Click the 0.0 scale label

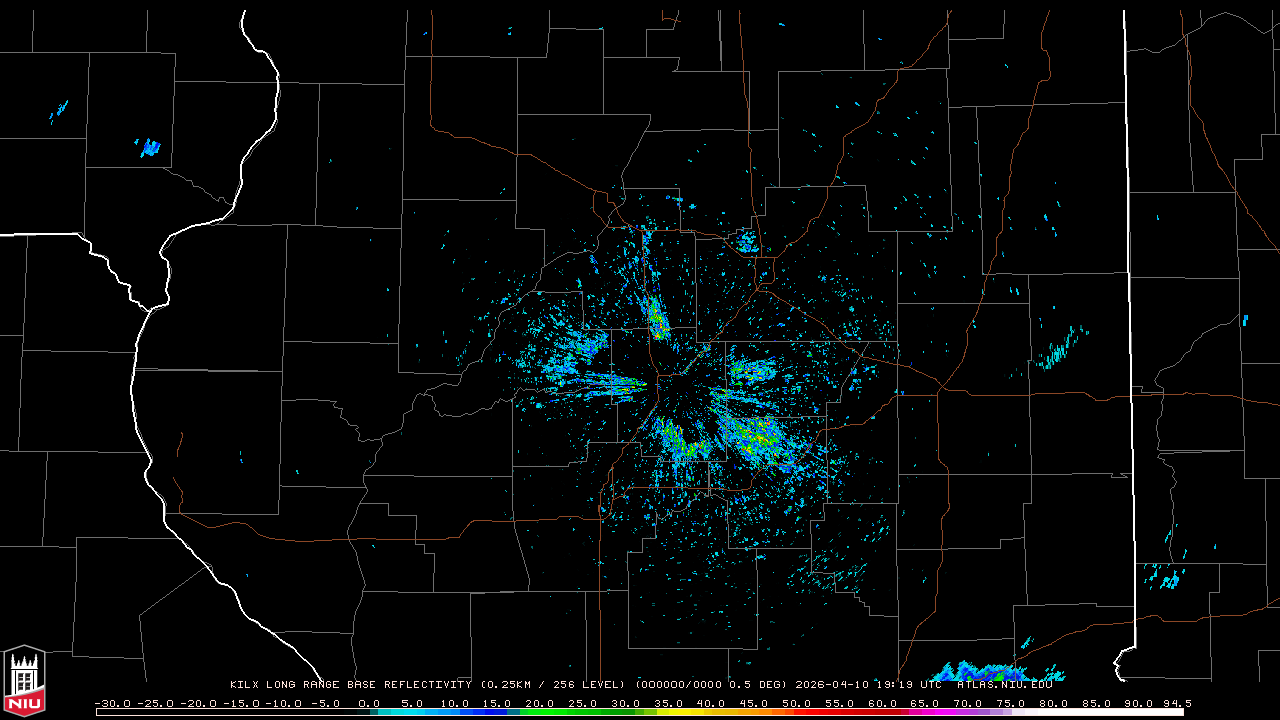(369, 704)
